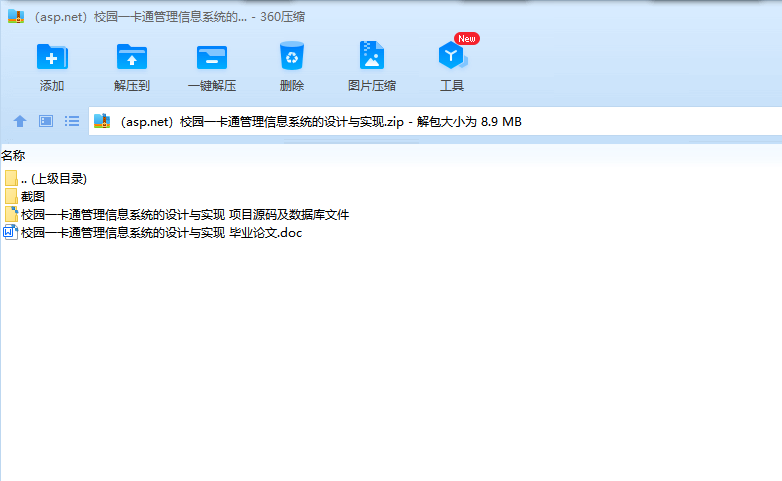Switch to the list view icon
Viewport: 782px width, 481px height.
tap(72, 121)
